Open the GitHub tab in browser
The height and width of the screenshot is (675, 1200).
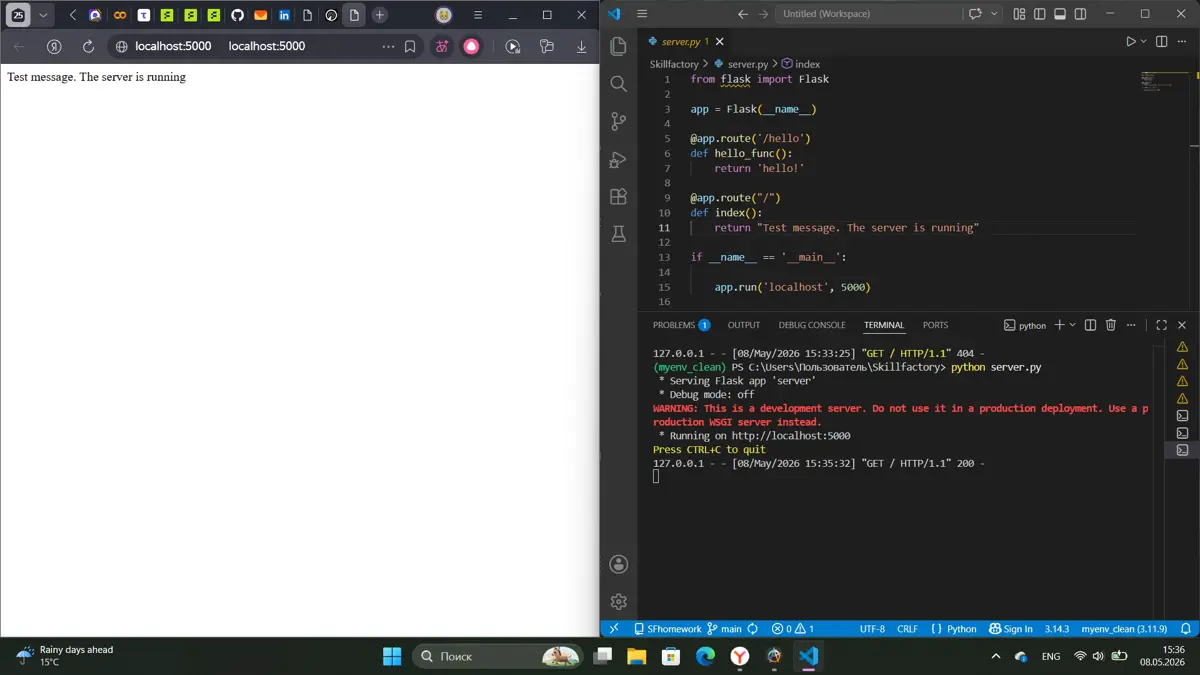pos(237,15)
